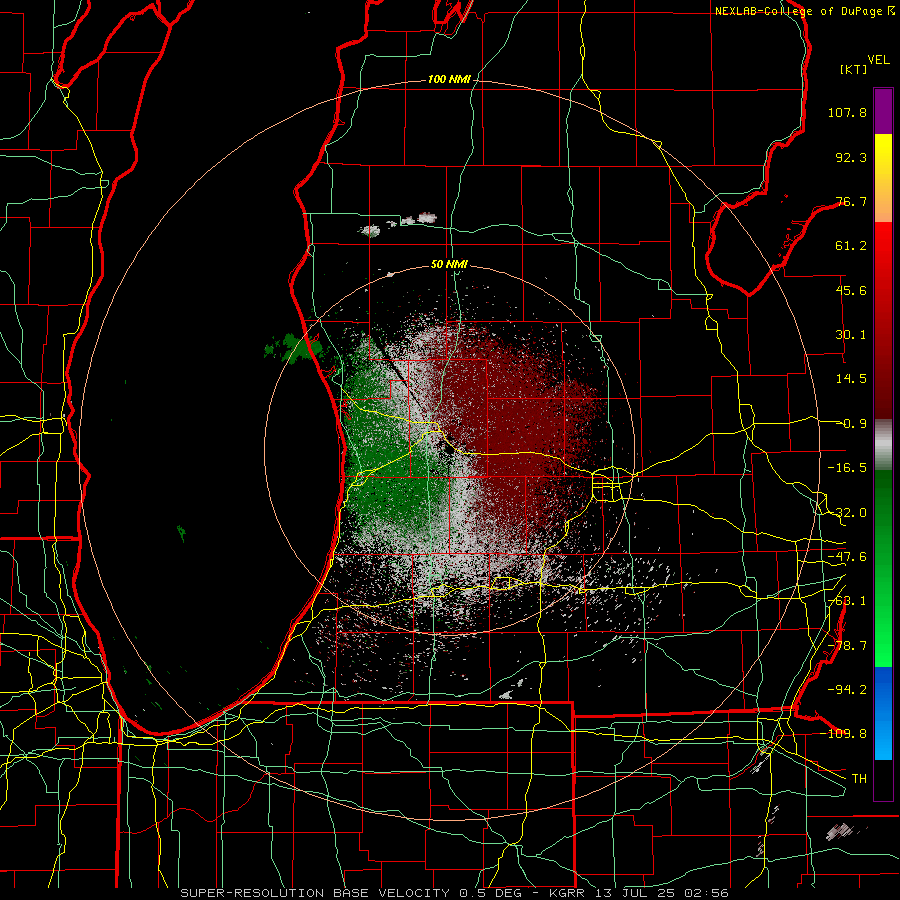Pick the green segment of velocity color bar
Image resolution: width=900 pixels, height=900 pixels.
pos(883,568)
